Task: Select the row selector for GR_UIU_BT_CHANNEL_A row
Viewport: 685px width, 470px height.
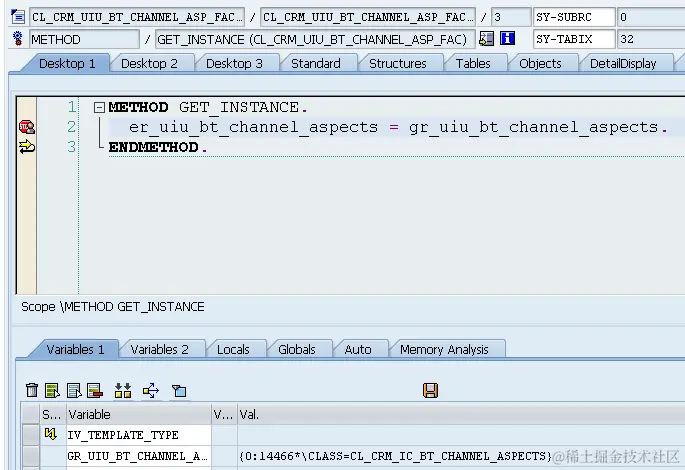Action: click(x=31, y=456)
